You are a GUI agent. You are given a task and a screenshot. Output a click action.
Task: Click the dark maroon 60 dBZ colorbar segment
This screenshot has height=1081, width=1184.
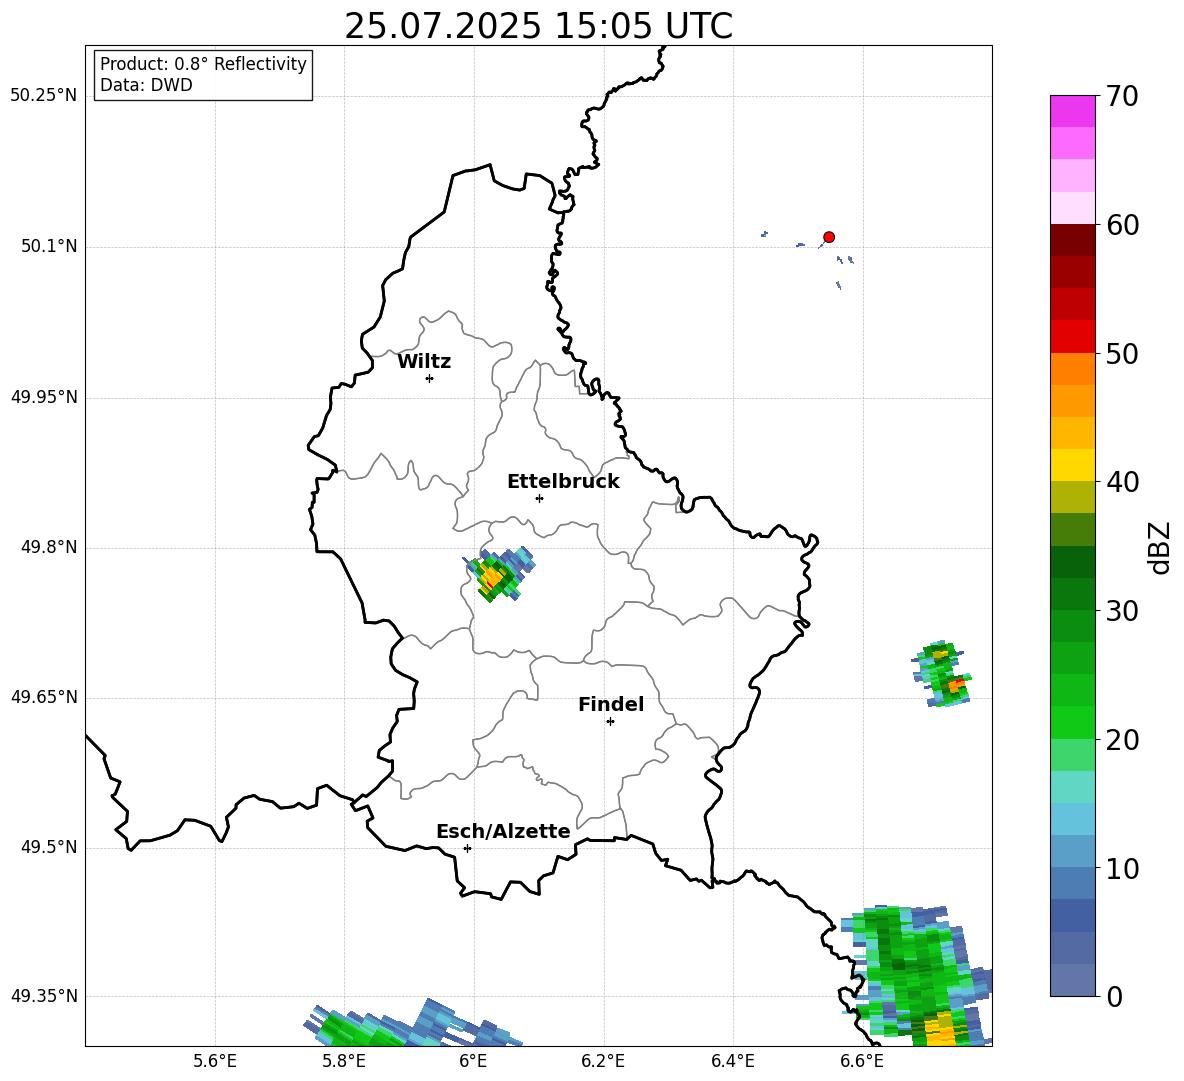[x=1072, y=240]
